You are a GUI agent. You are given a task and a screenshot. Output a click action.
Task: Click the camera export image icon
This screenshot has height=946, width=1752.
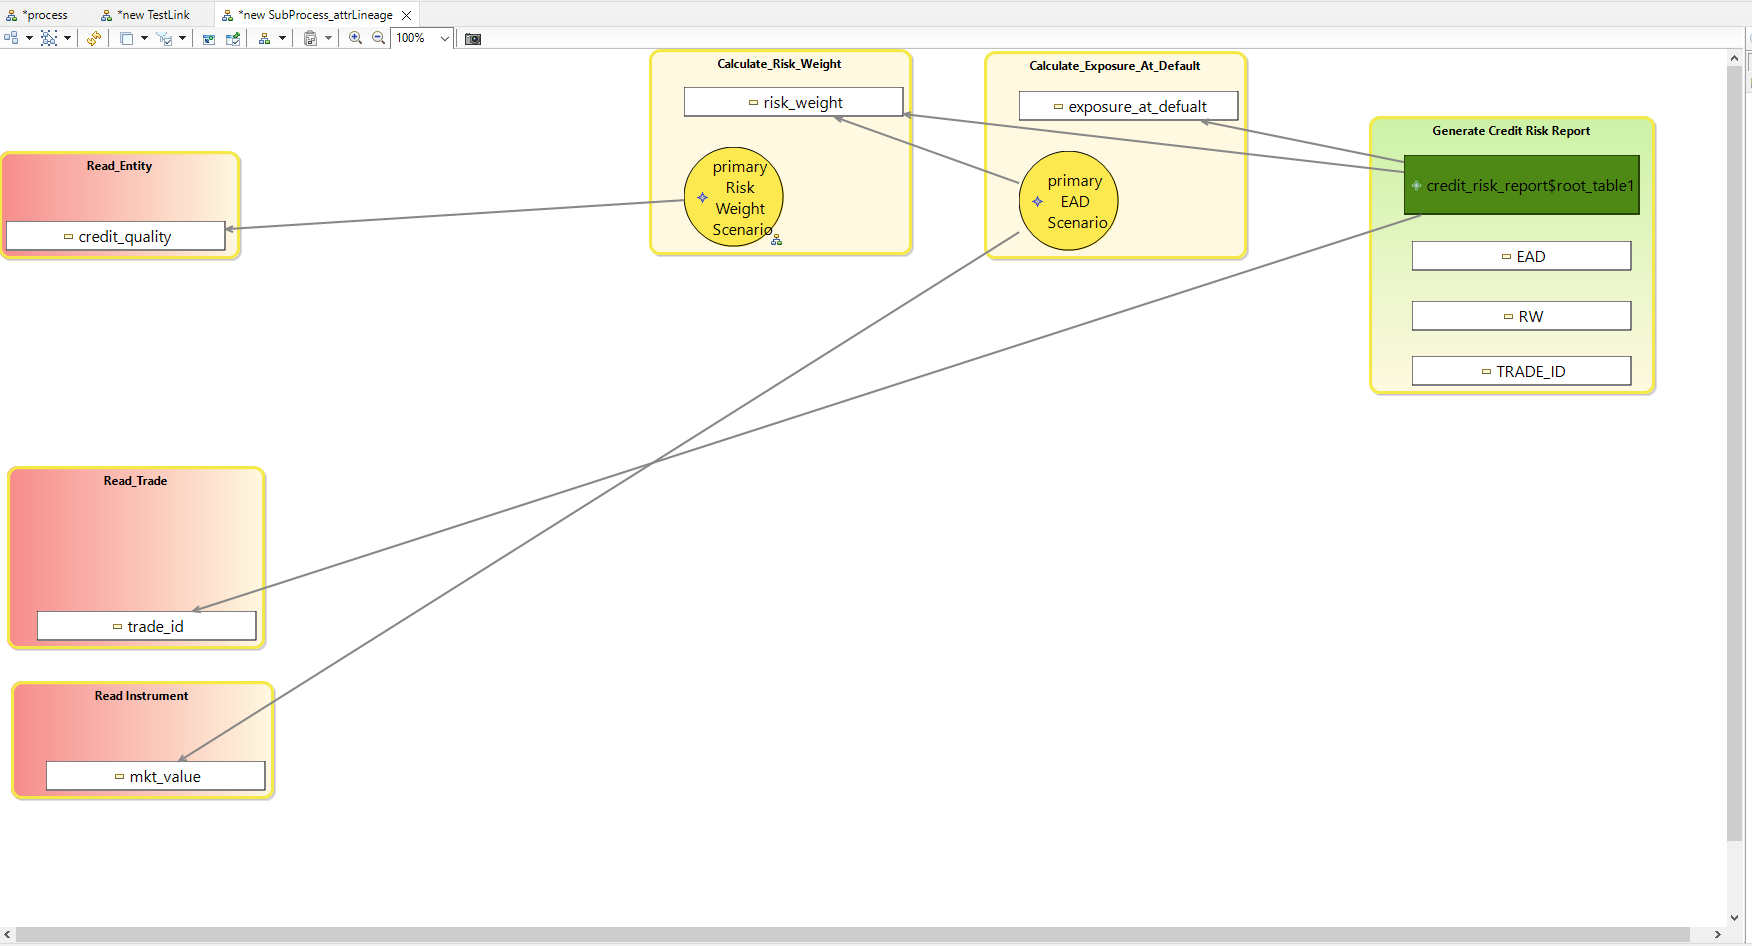coord(473,38)
